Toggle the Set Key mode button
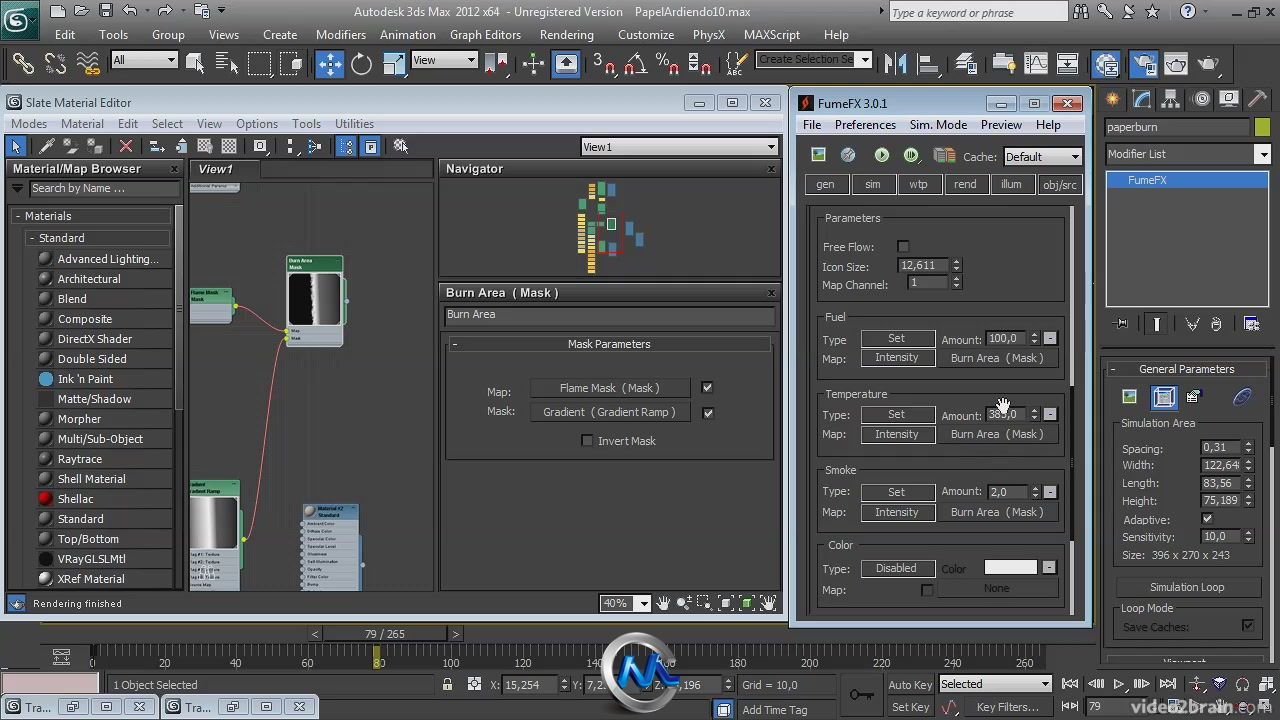The width and height of the screenshot is (1280, 720). pos(910,707)
